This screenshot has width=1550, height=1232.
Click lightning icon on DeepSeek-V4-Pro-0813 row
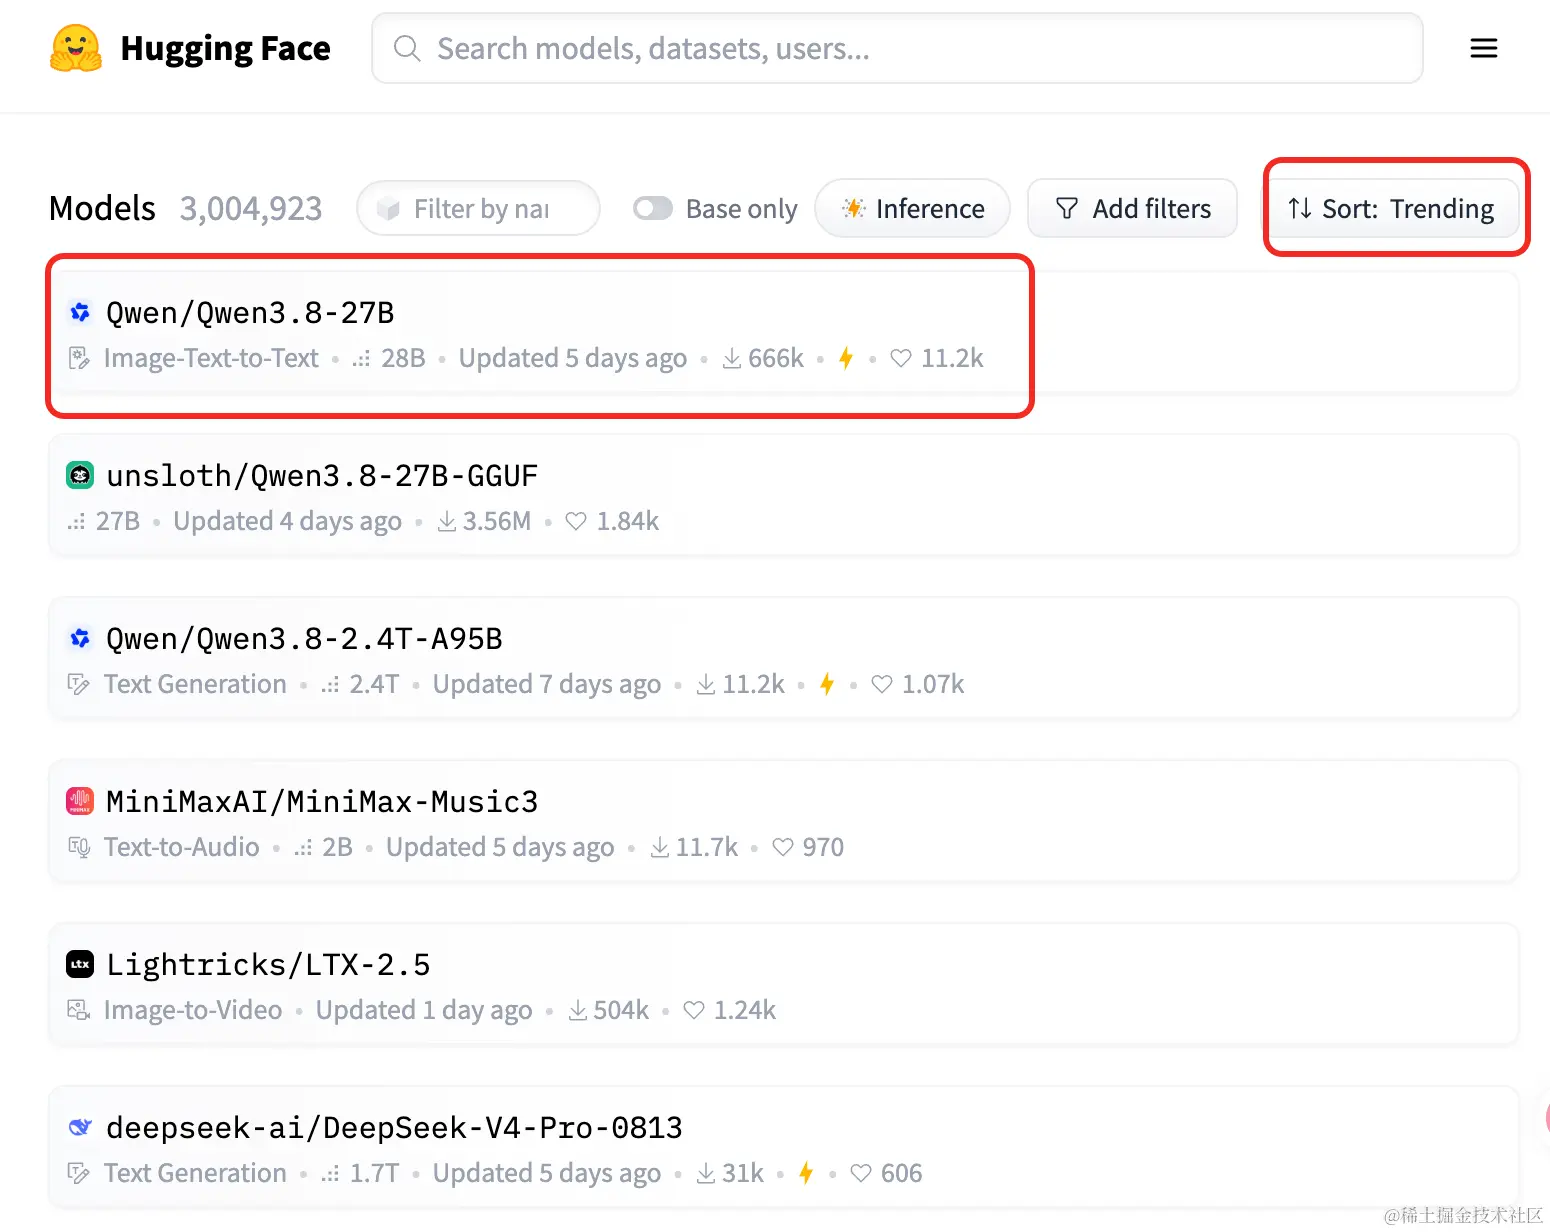806,1173
